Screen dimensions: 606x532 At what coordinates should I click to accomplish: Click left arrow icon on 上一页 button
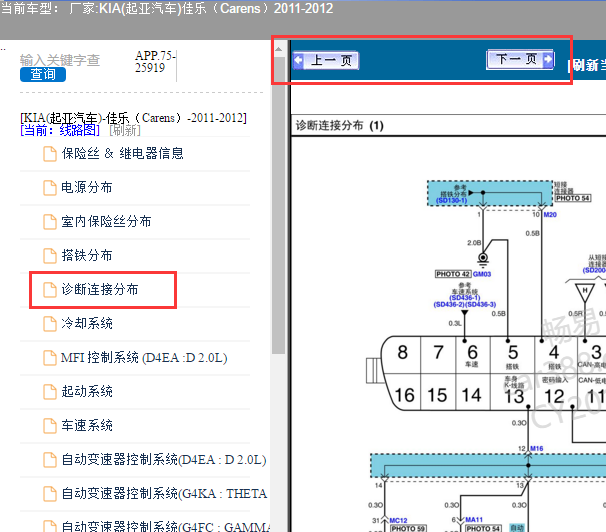coord(298,61)
